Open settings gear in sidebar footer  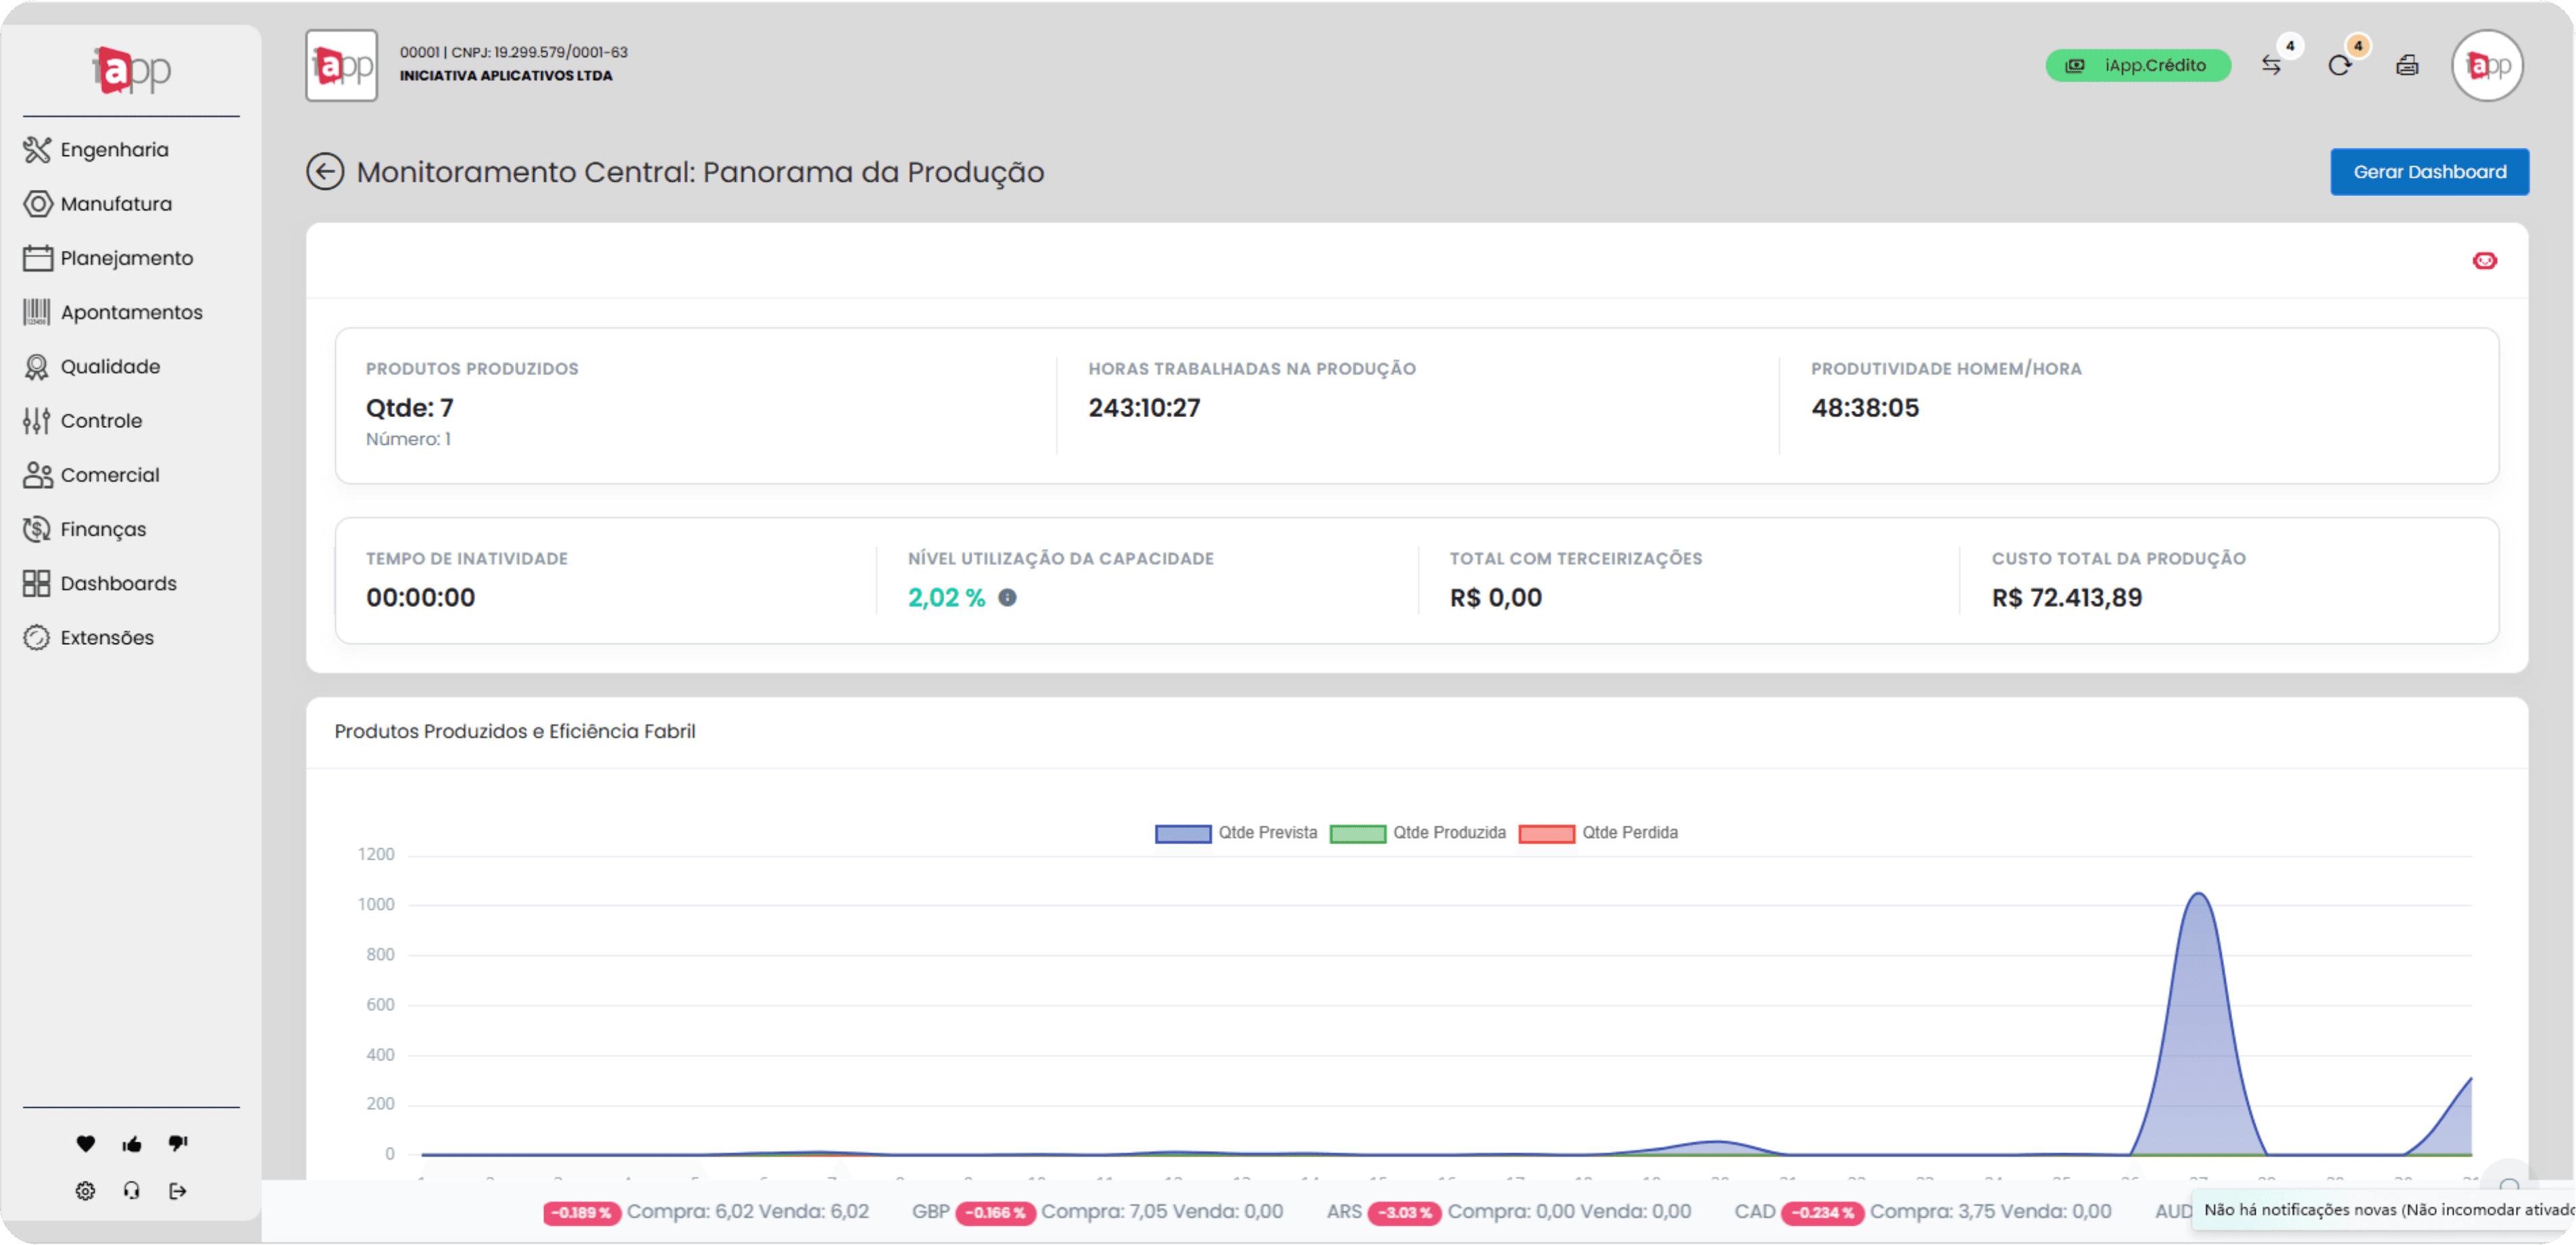[x=85, y=1191]
